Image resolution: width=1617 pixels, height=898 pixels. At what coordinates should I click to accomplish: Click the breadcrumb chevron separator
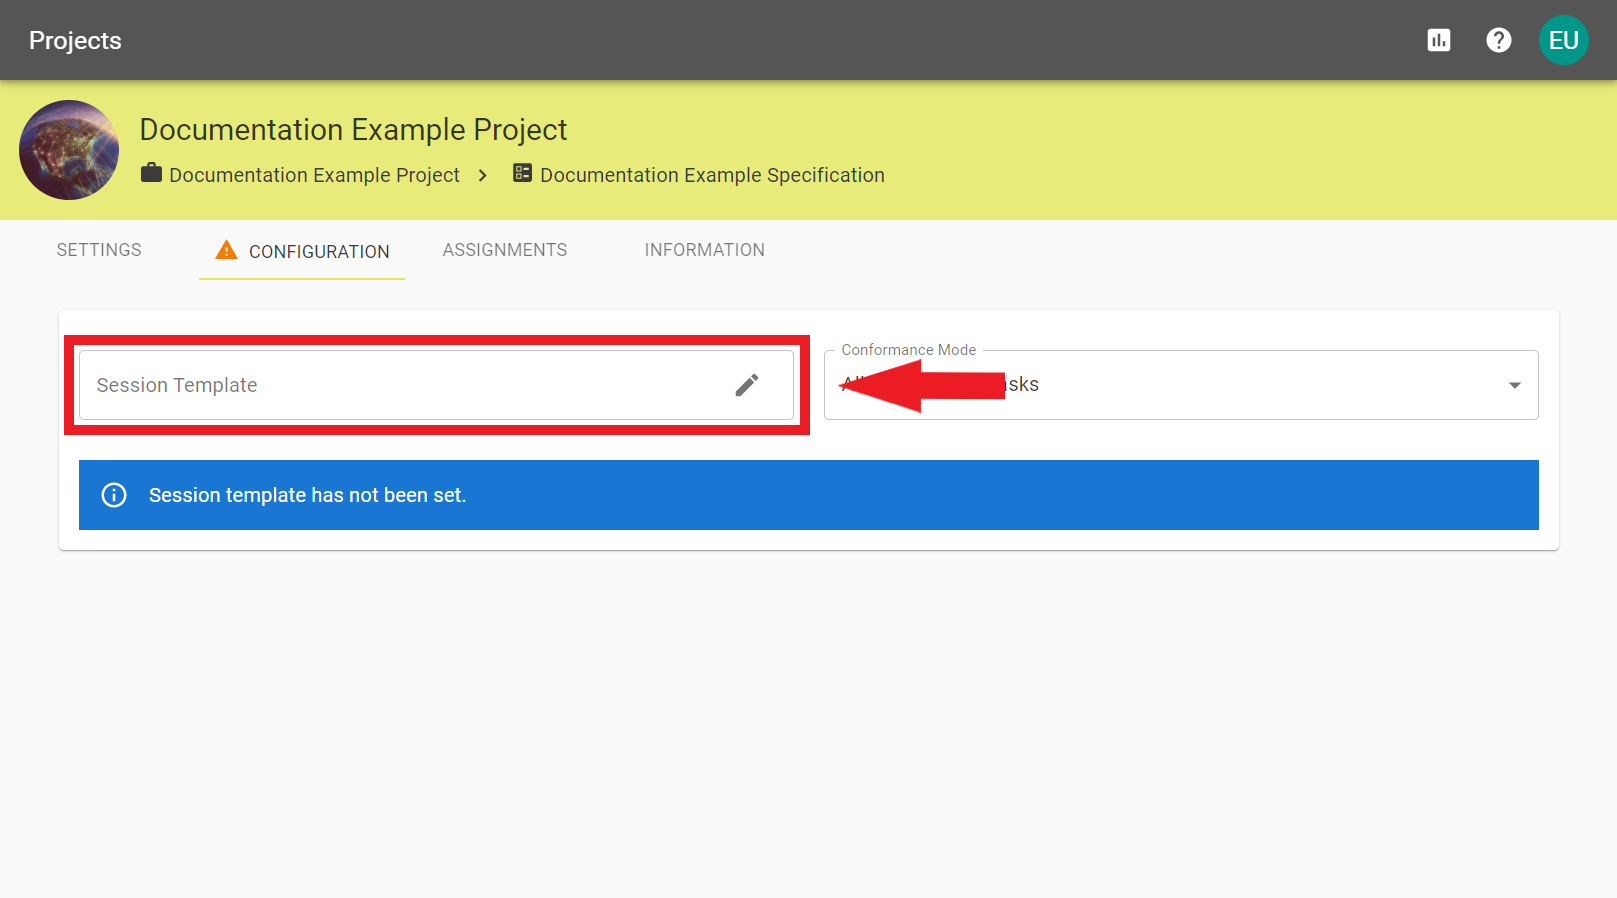click(x=482, y=175)
